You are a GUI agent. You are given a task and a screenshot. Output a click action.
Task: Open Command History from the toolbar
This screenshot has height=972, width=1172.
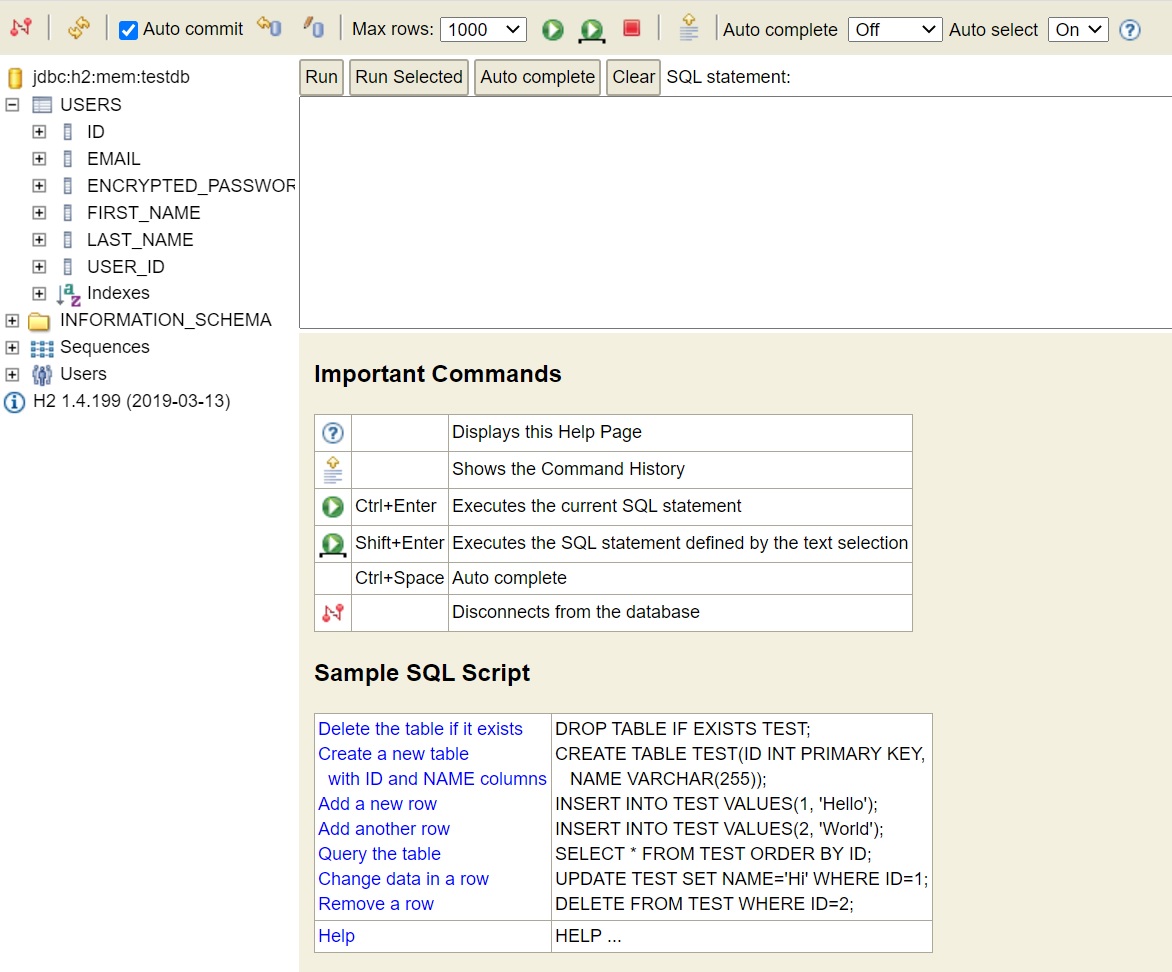pos(688,28)
